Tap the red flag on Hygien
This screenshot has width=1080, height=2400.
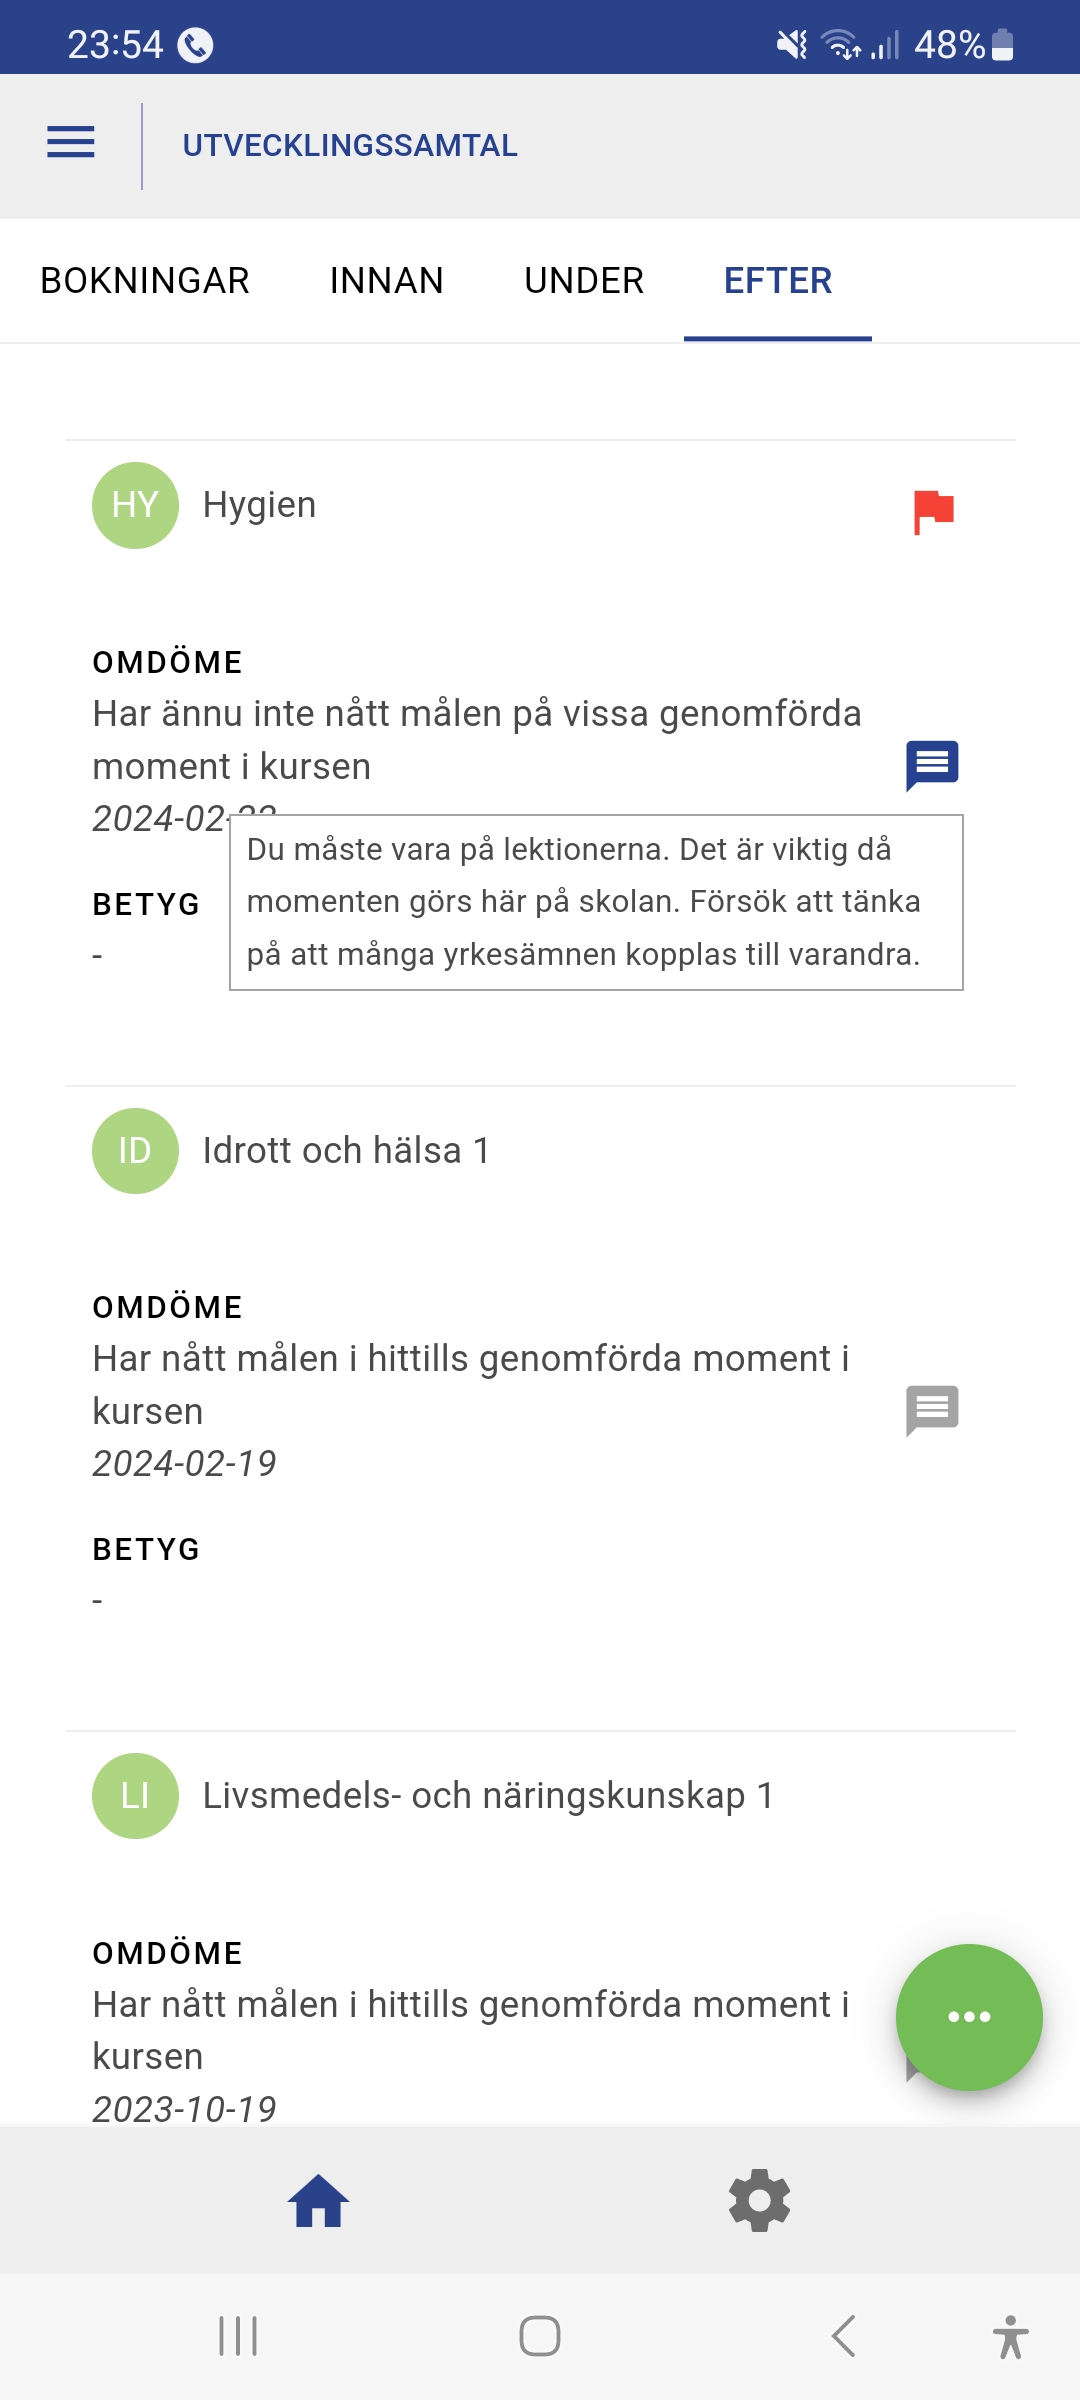[933, 512]
